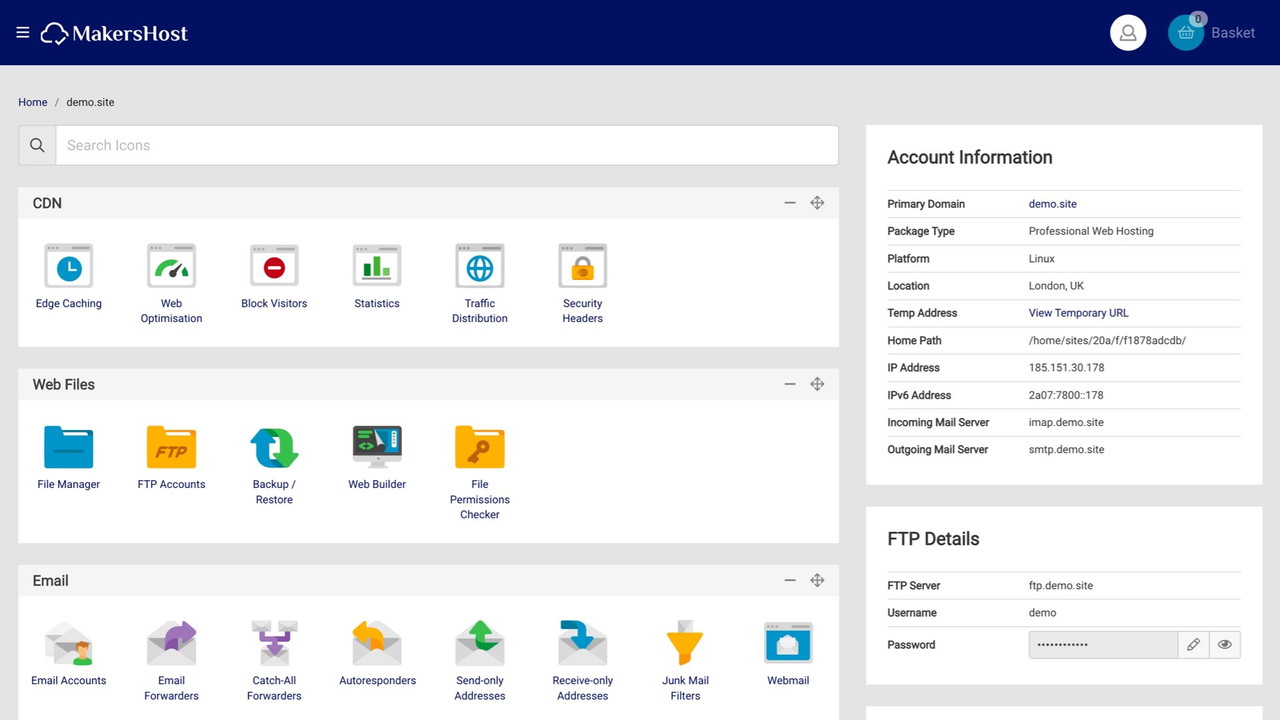Go to Home breadcrumb
The width and height of the screenshot is (1280, 720).
[x=33, y=102]
